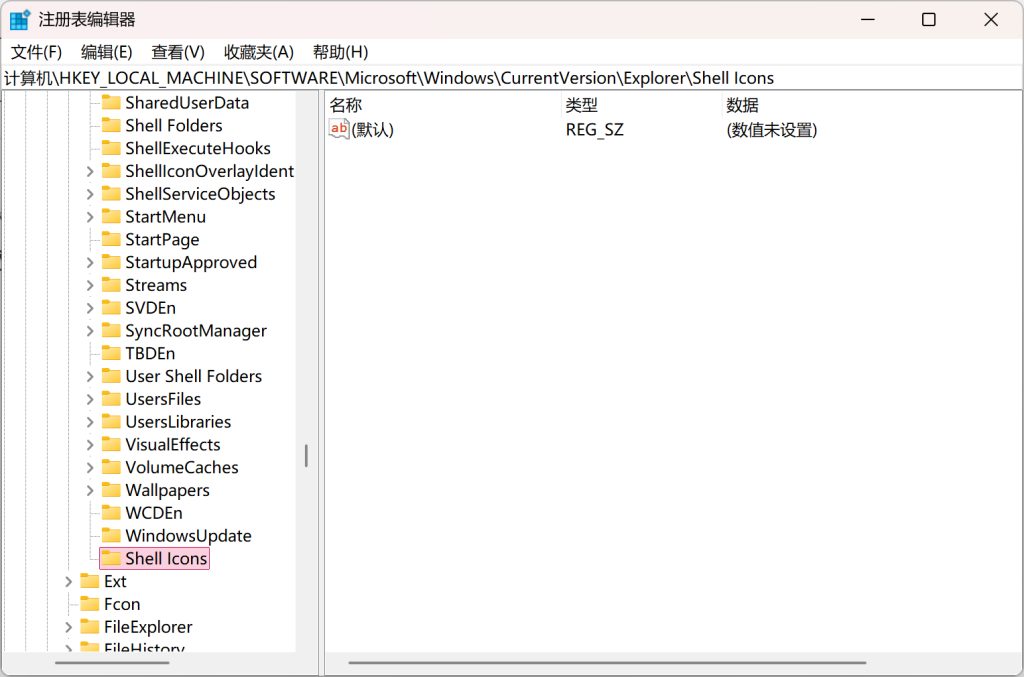Select the User Shell Folders tree label
This screenshot has height=677, width=1024.
tap(194, 377)
